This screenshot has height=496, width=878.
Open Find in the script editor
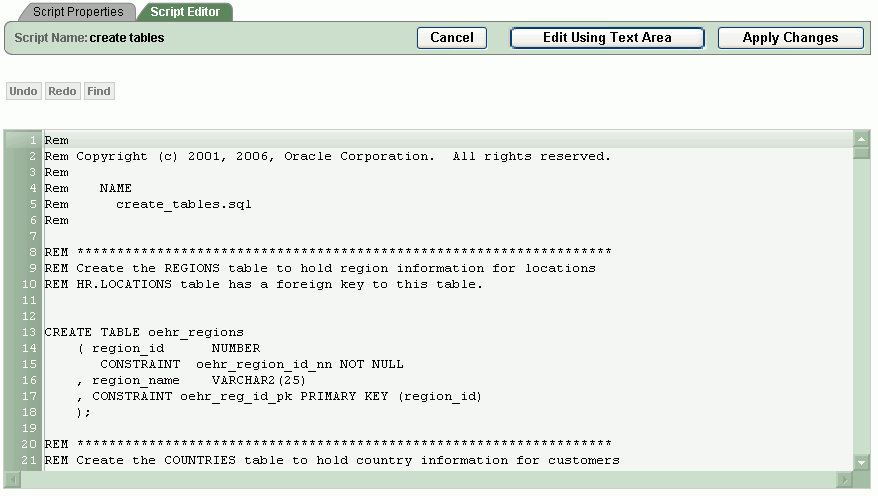(x=99, y=91)
